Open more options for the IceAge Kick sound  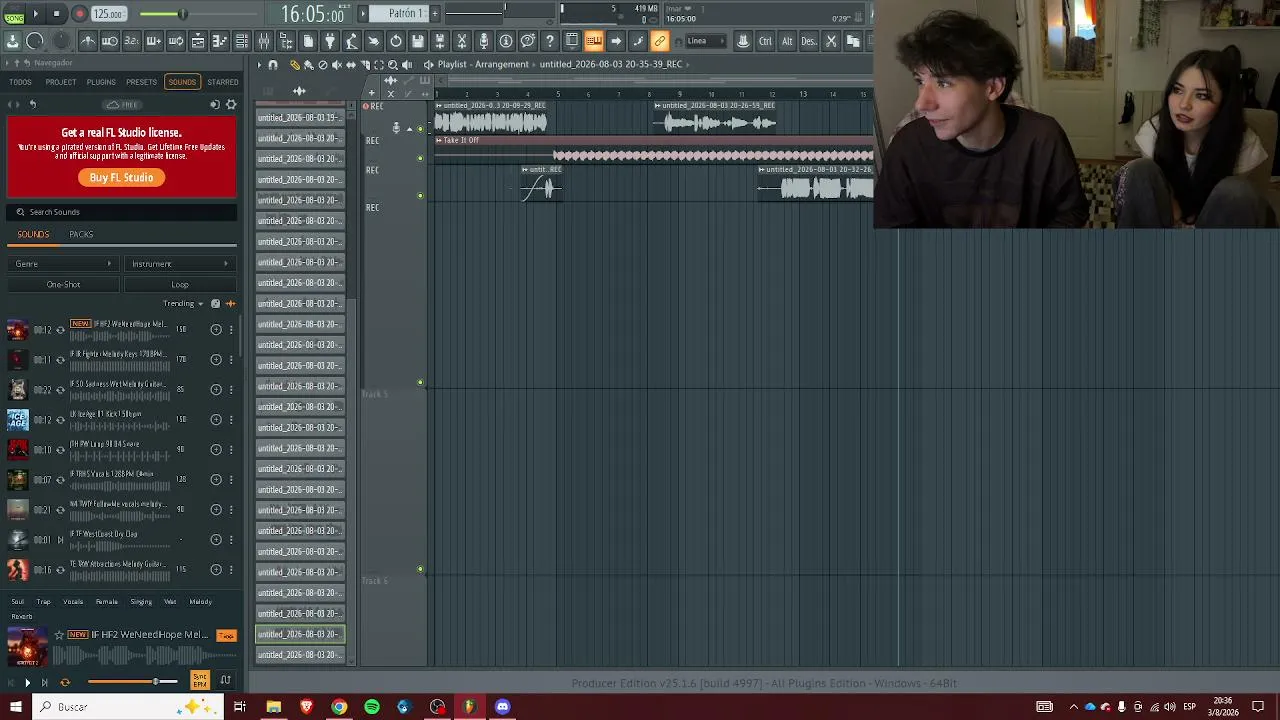click(x=231, y=420)
